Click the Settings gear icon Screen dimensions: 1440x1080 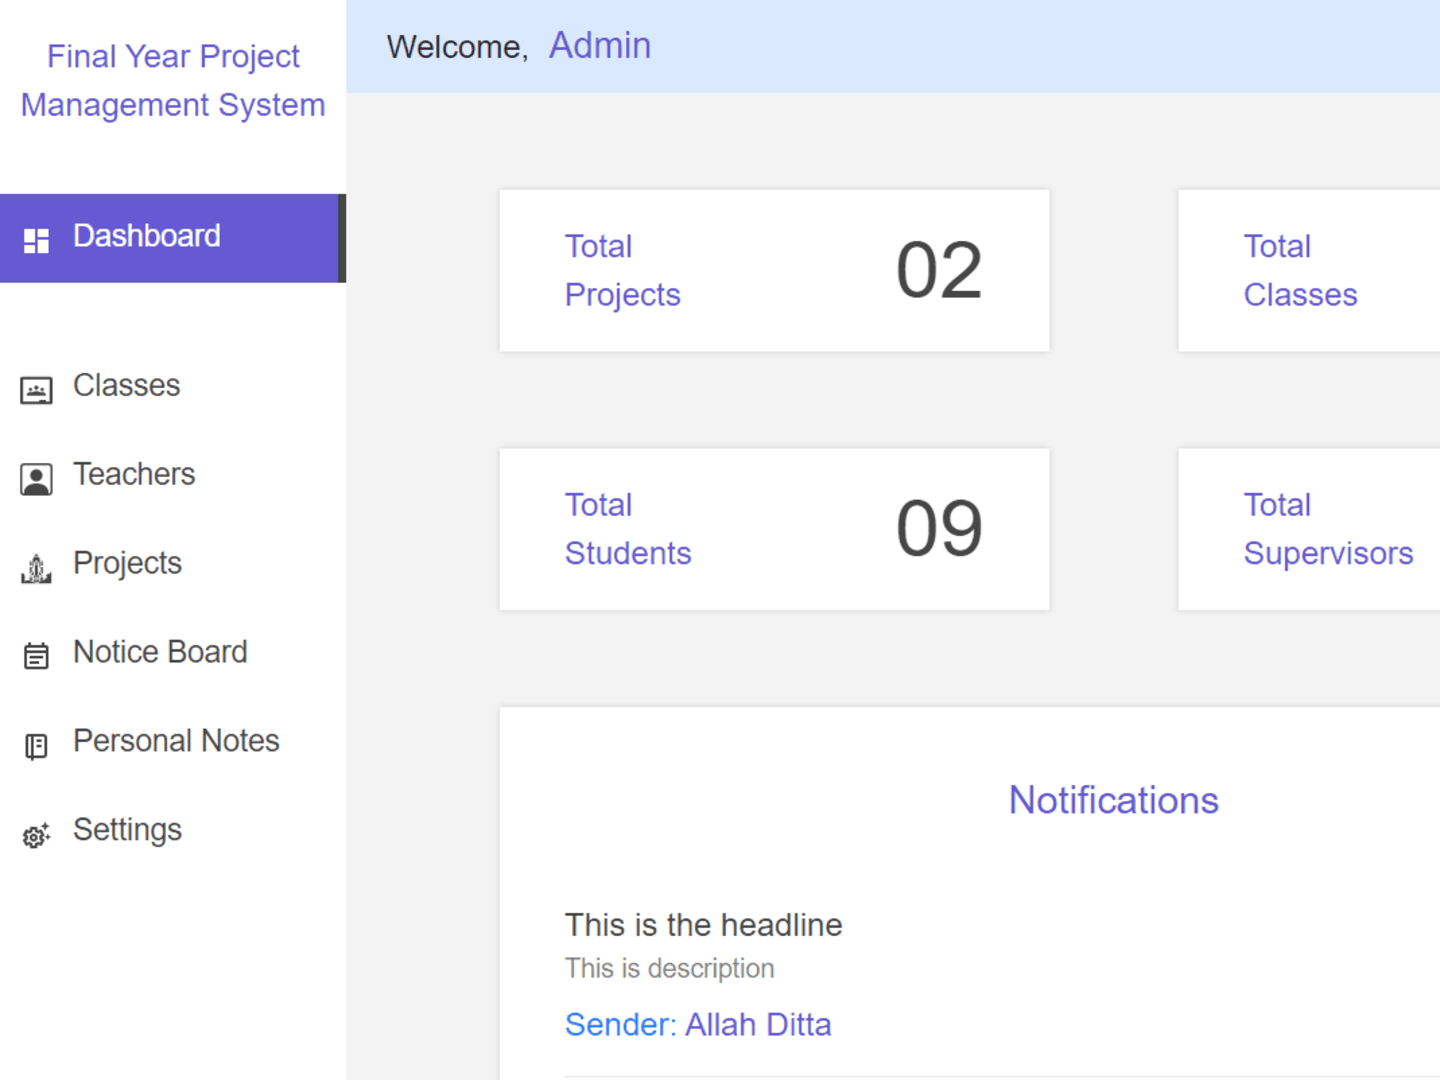coord(36,835)
